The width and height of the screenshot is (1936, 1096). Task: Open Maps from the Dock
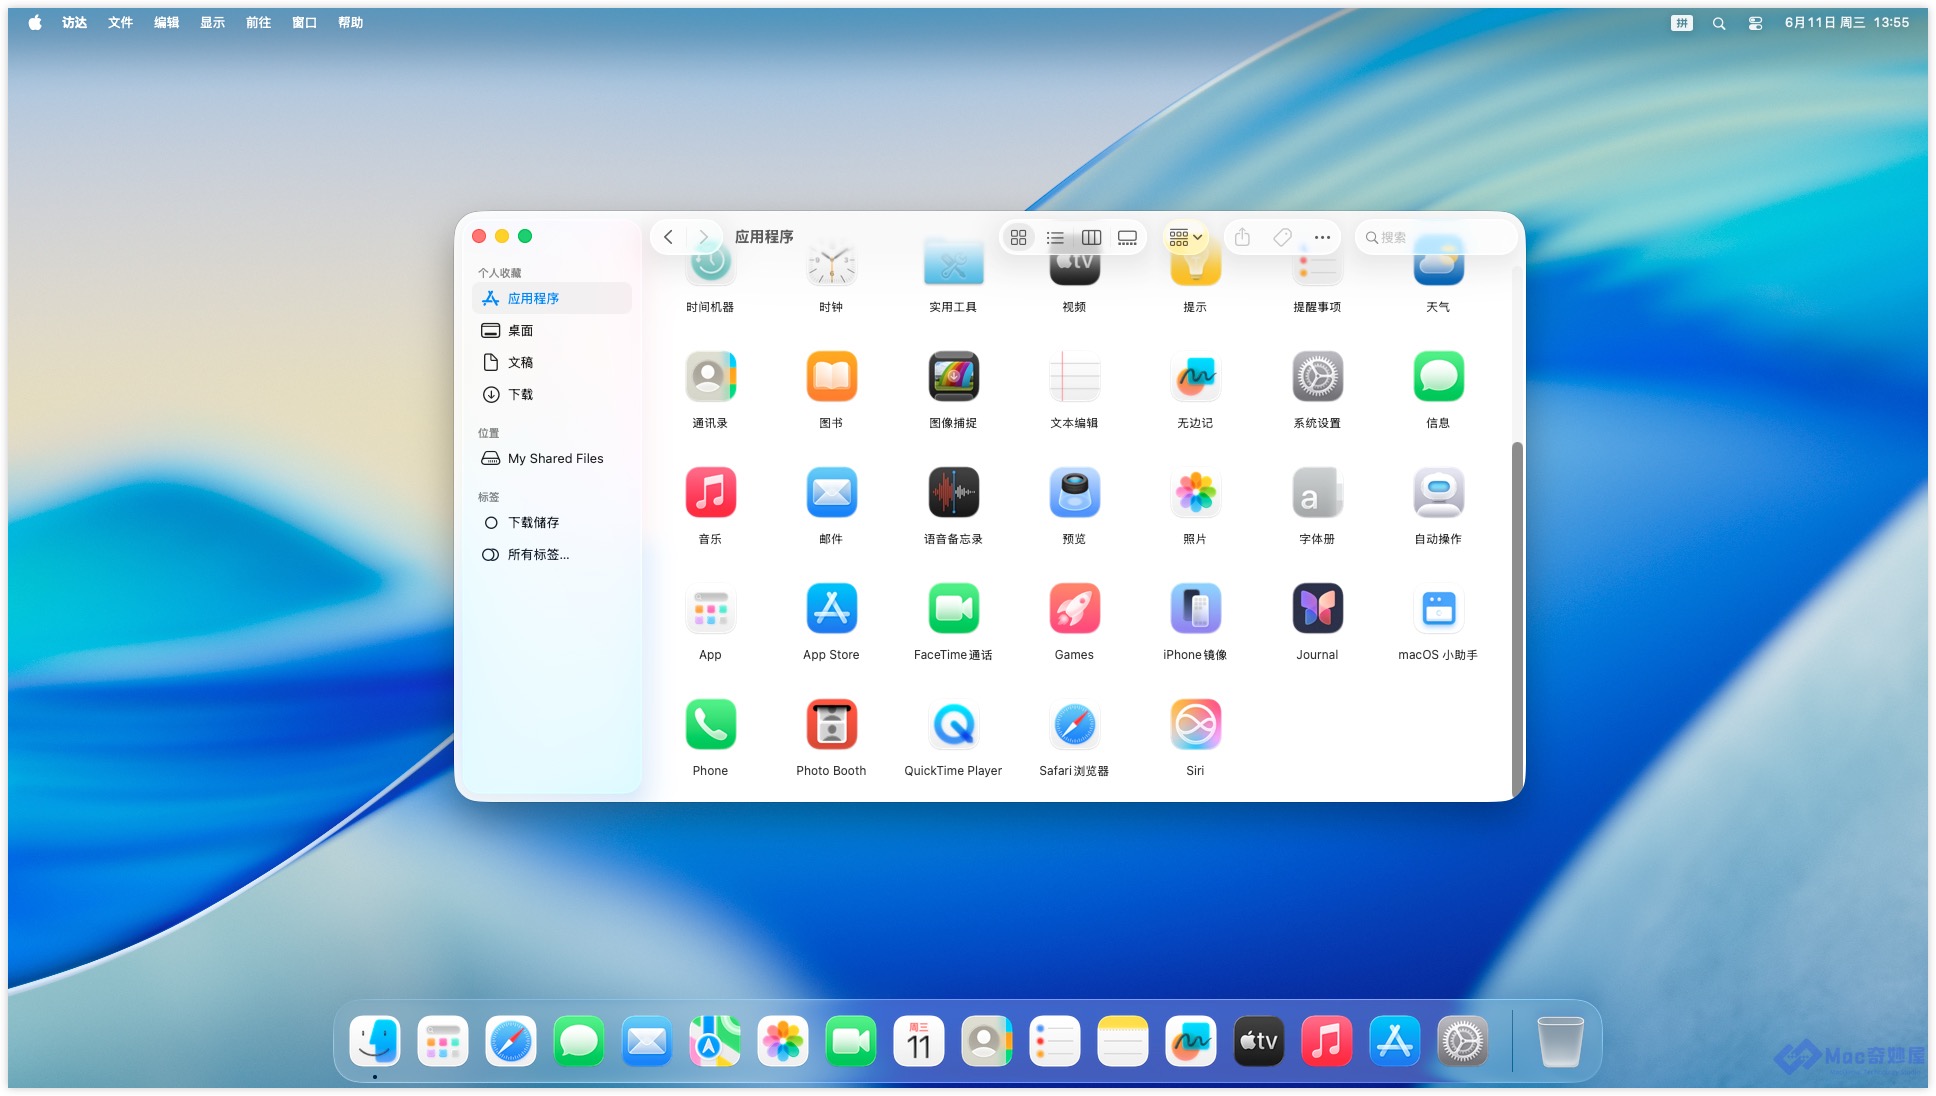point(715,1041)
